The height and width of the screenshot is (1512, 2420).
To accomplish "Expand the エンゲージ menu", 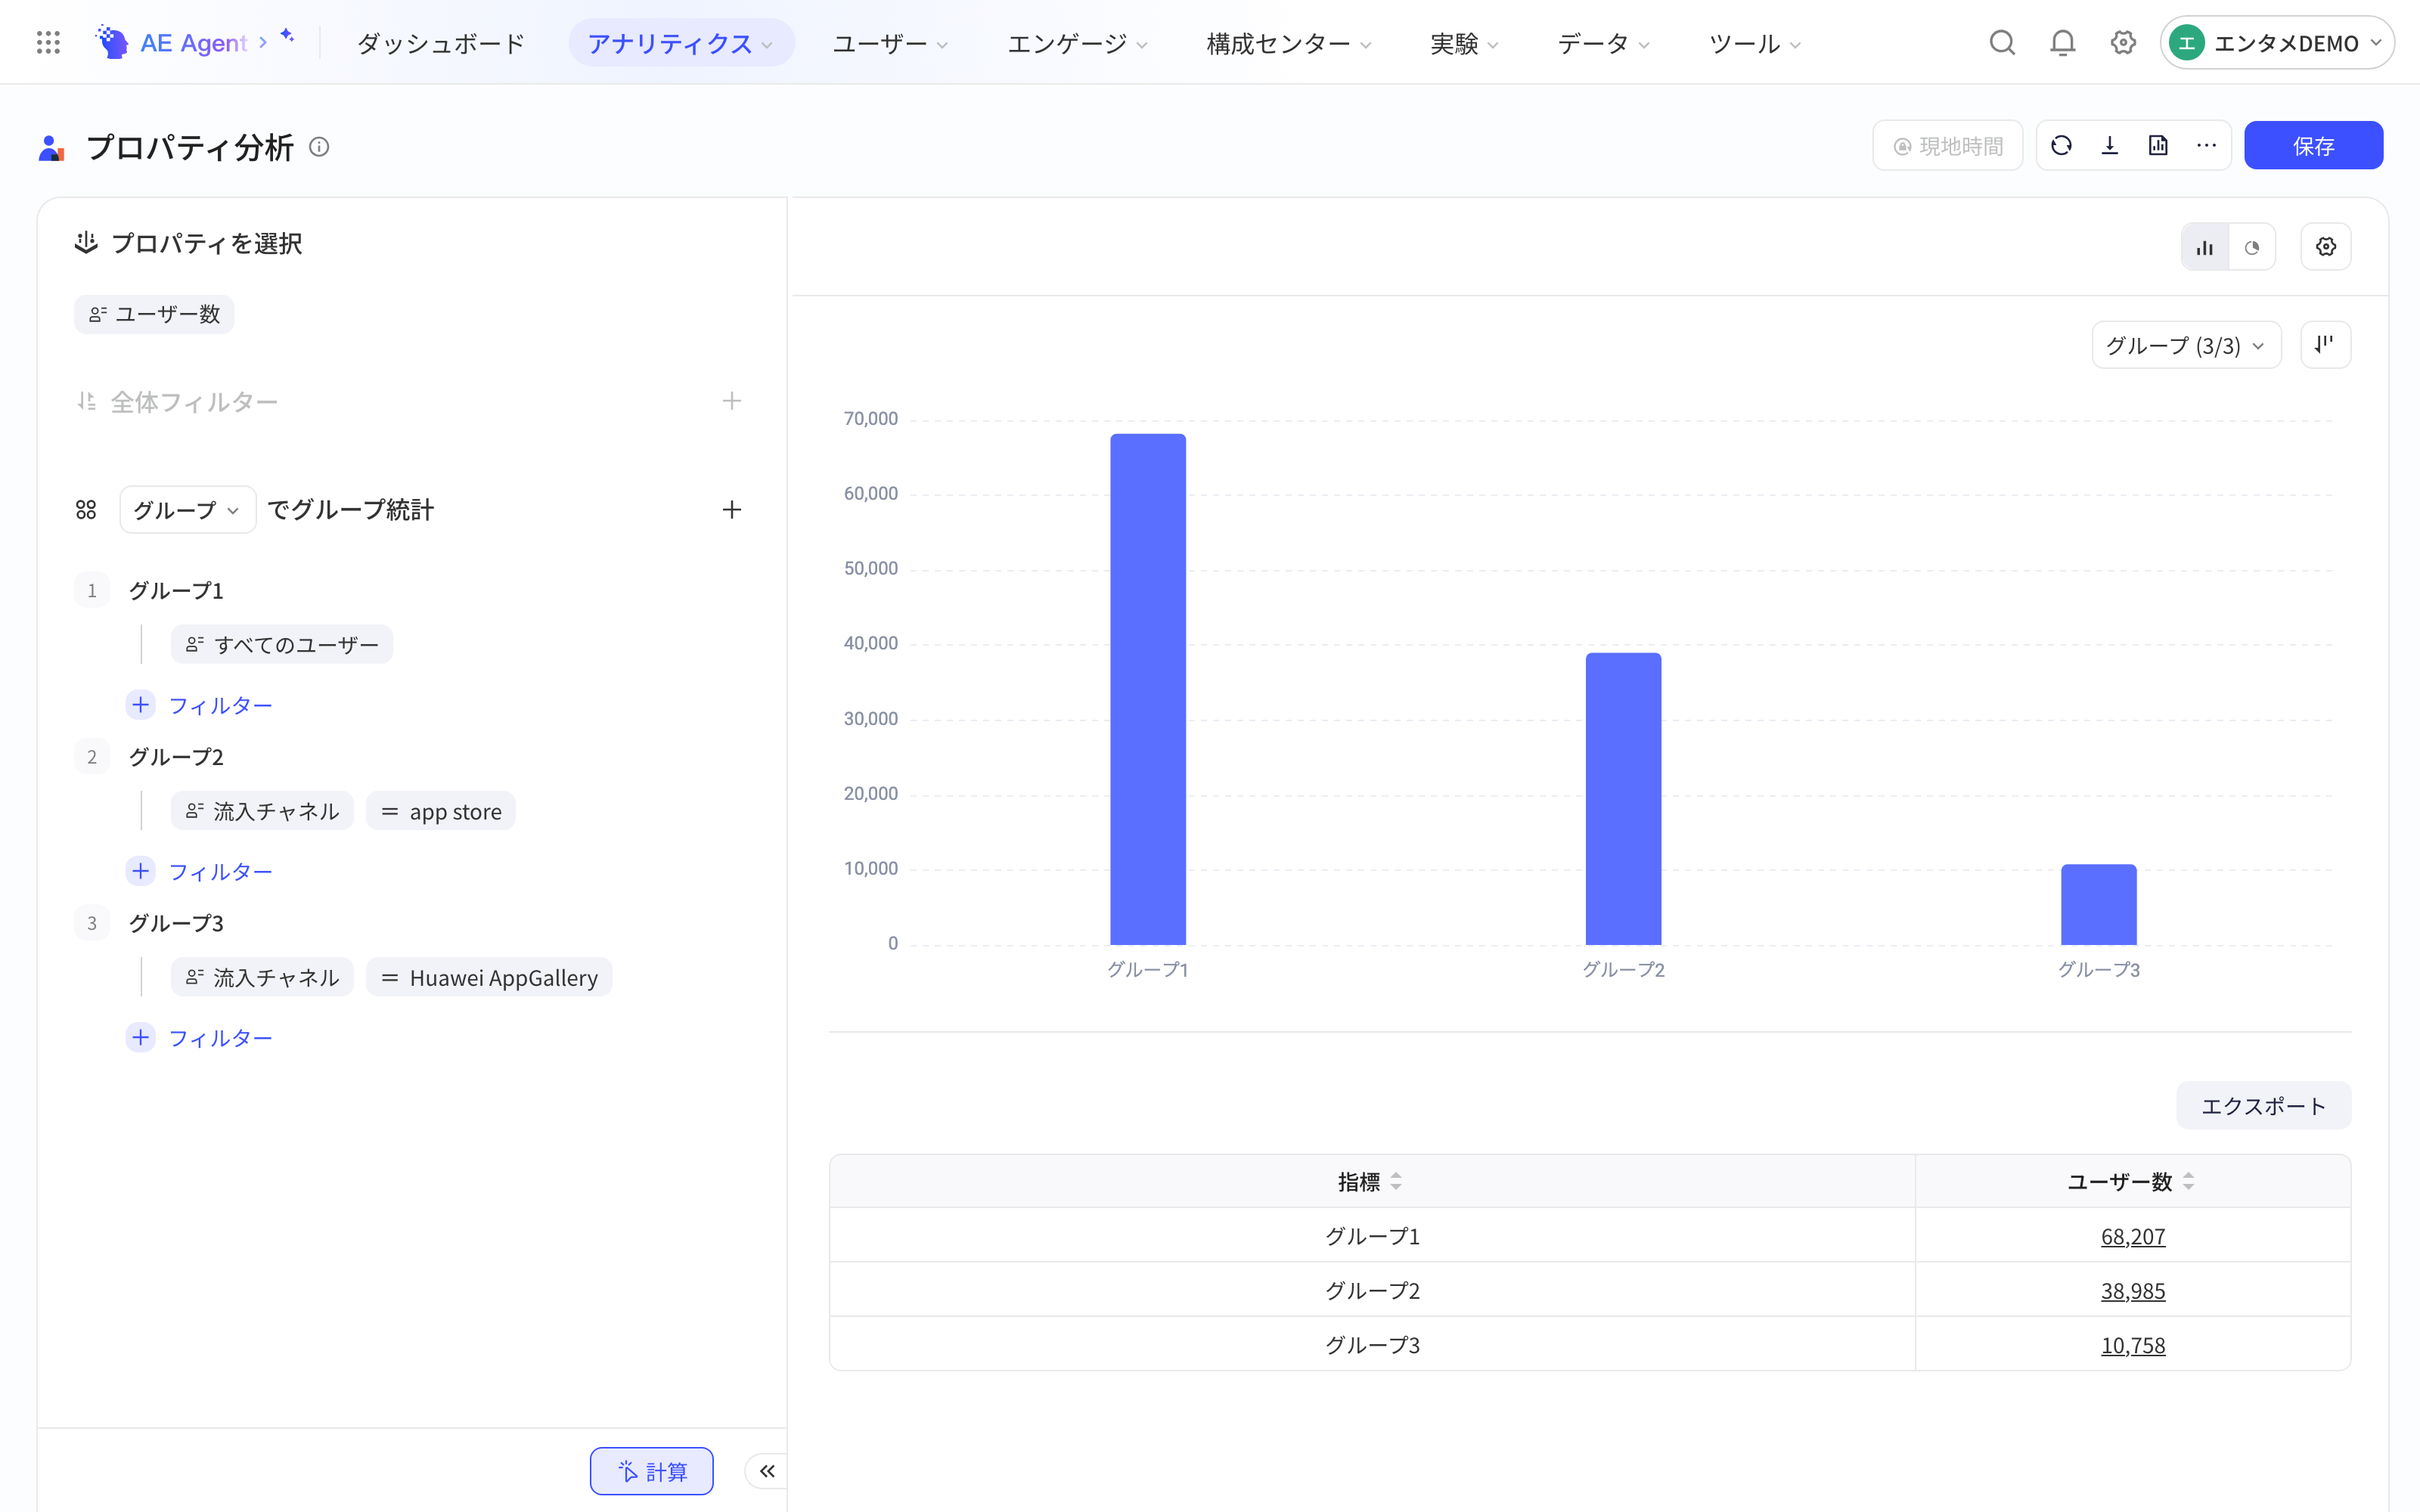I will tap(1077, 43).
